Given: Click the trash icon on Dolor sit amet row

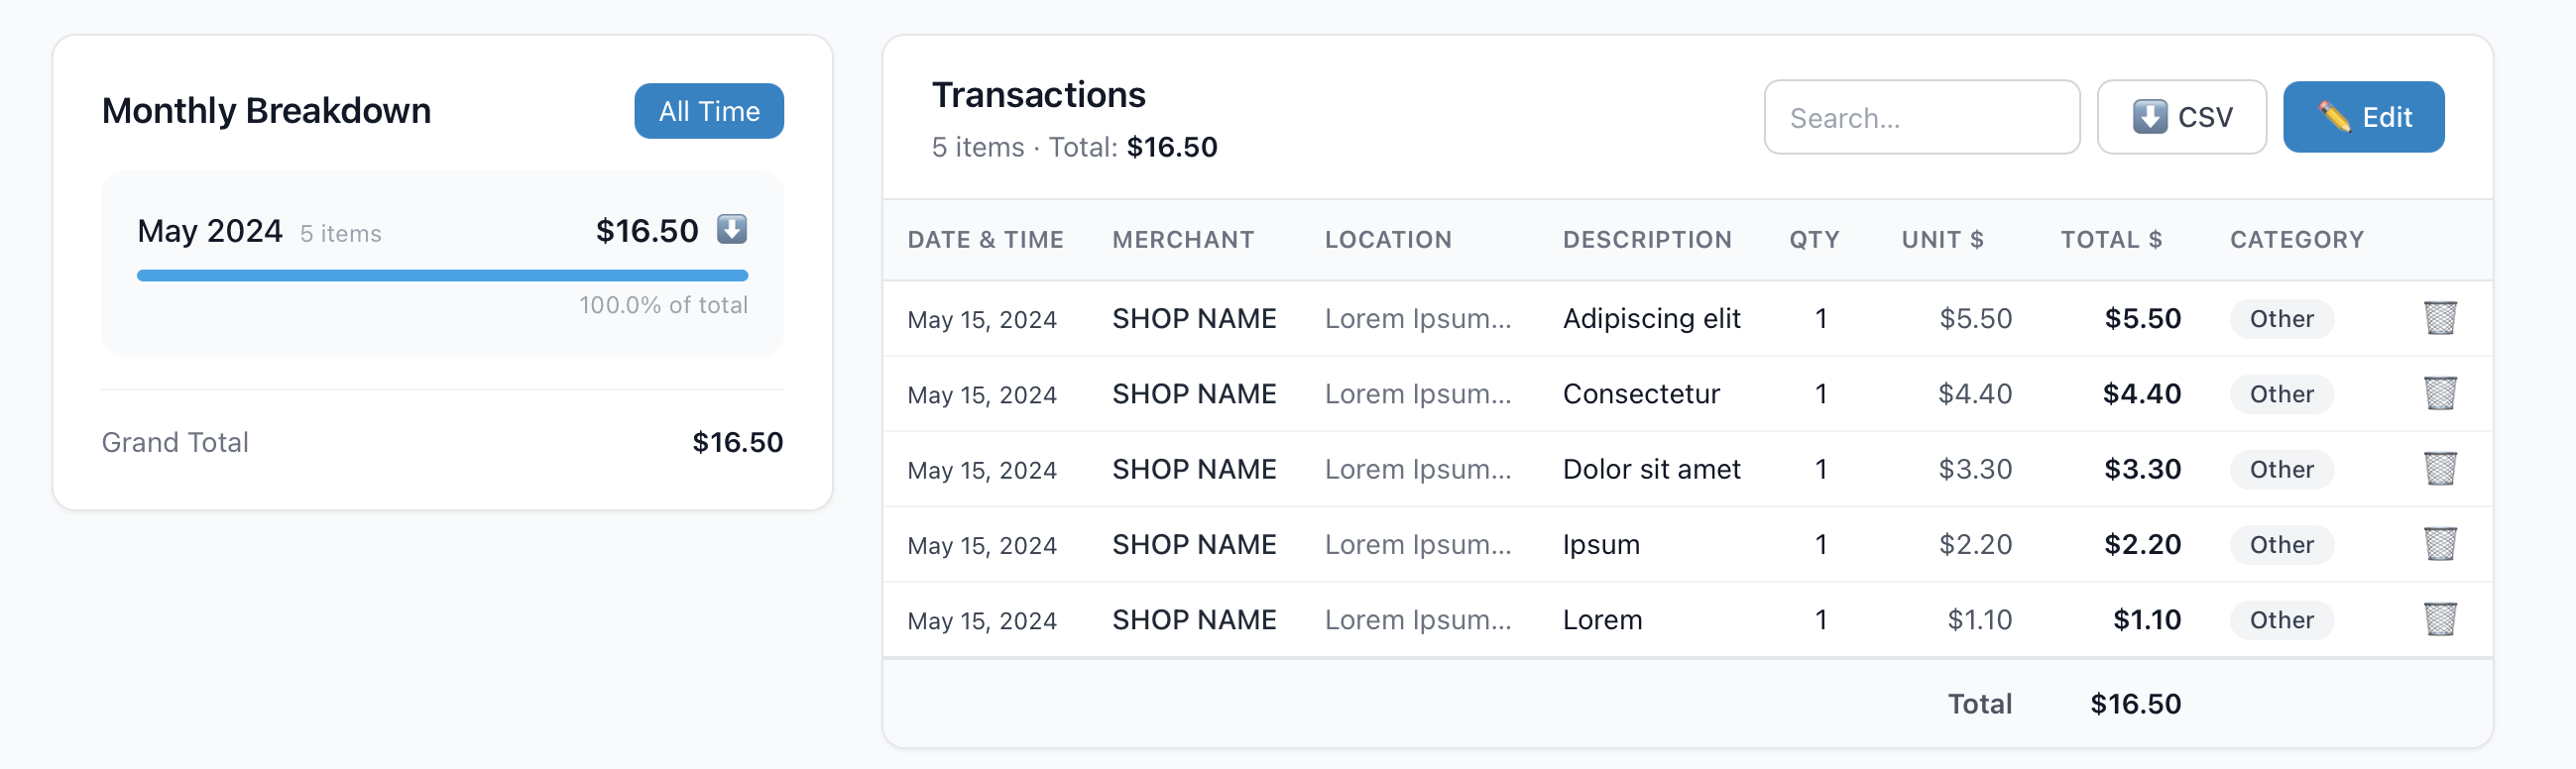Looking at the screenshot, I should pyautogui.click(x=2440, y=469).
